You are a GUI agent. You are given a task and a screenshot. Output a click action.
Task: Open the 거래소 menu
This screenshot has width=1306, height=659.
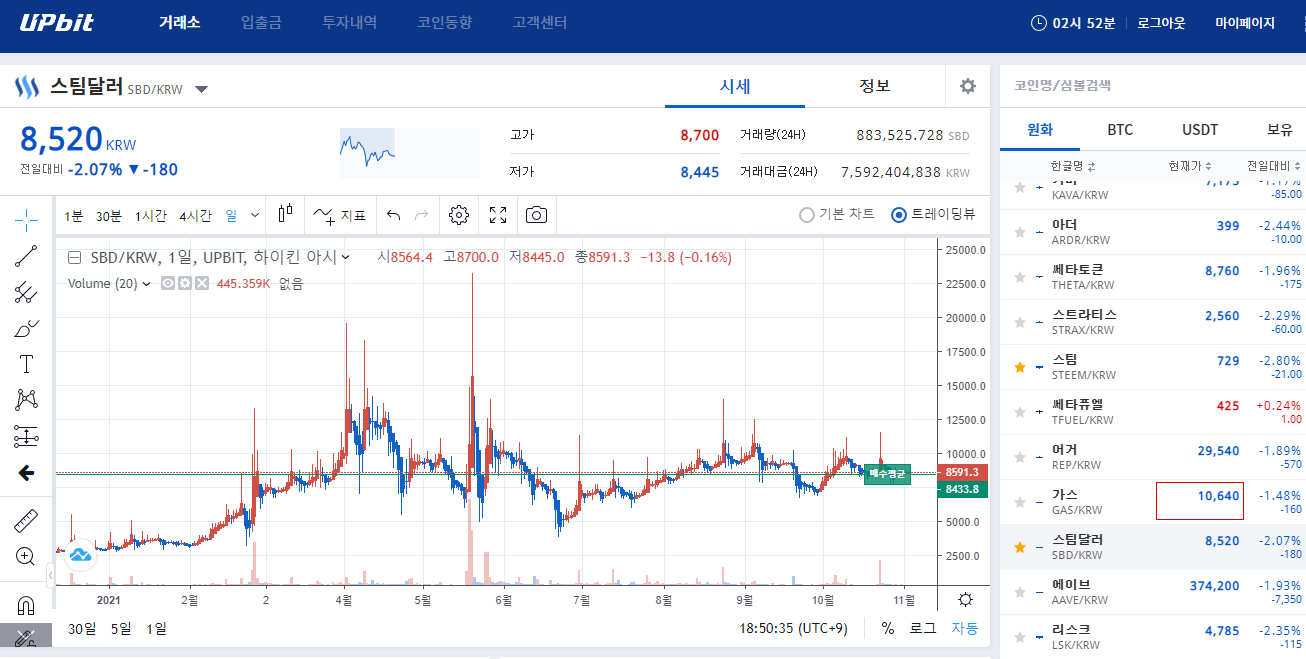(180, 22)
